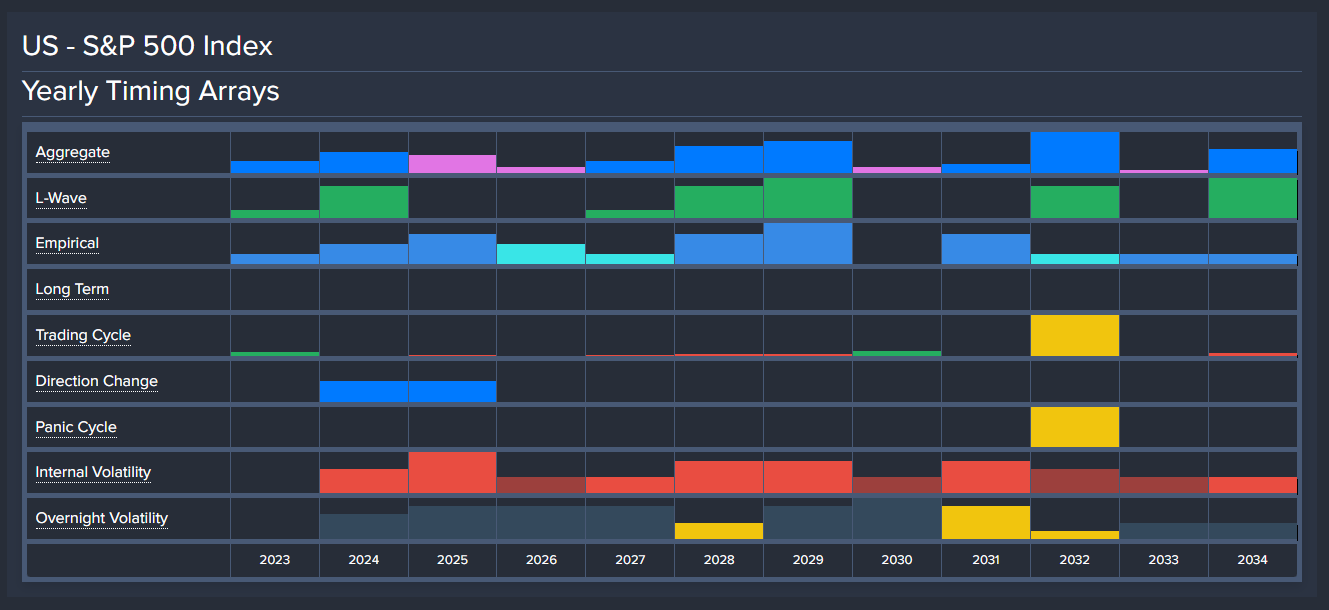
Task: Click the "Yearly Timing Arrays" heading
Action: pyautogui.click(x=151, y=91)
